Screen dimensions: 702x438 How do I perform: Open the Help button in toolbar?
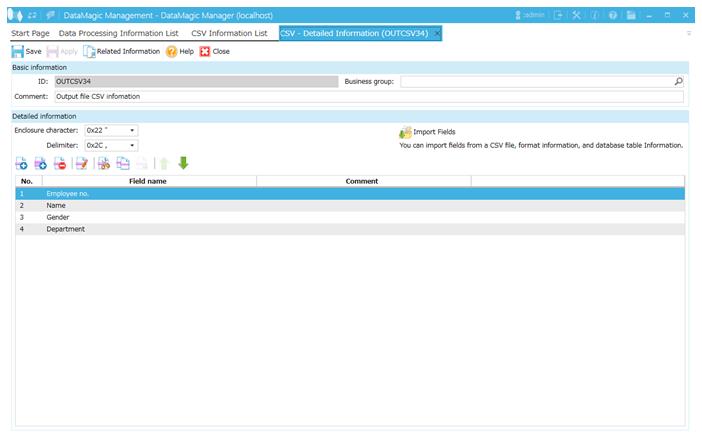click(180, 51)
